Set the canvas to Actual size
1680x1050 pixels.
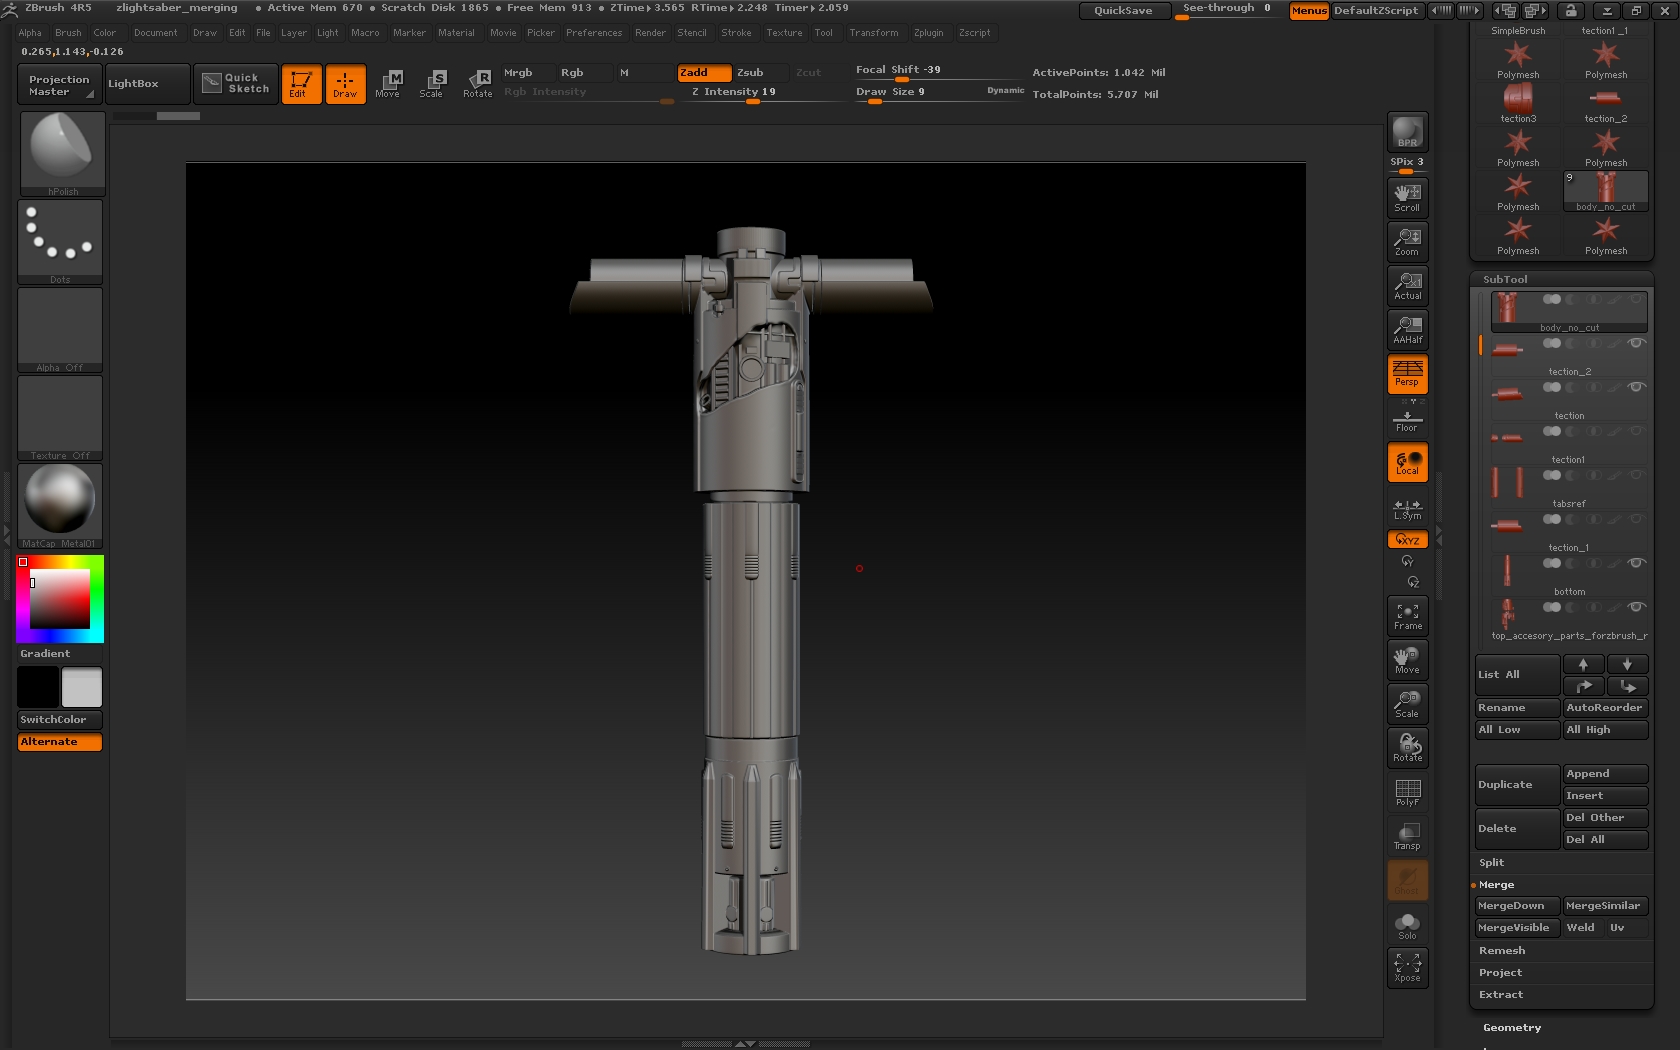pos(1407,286)
